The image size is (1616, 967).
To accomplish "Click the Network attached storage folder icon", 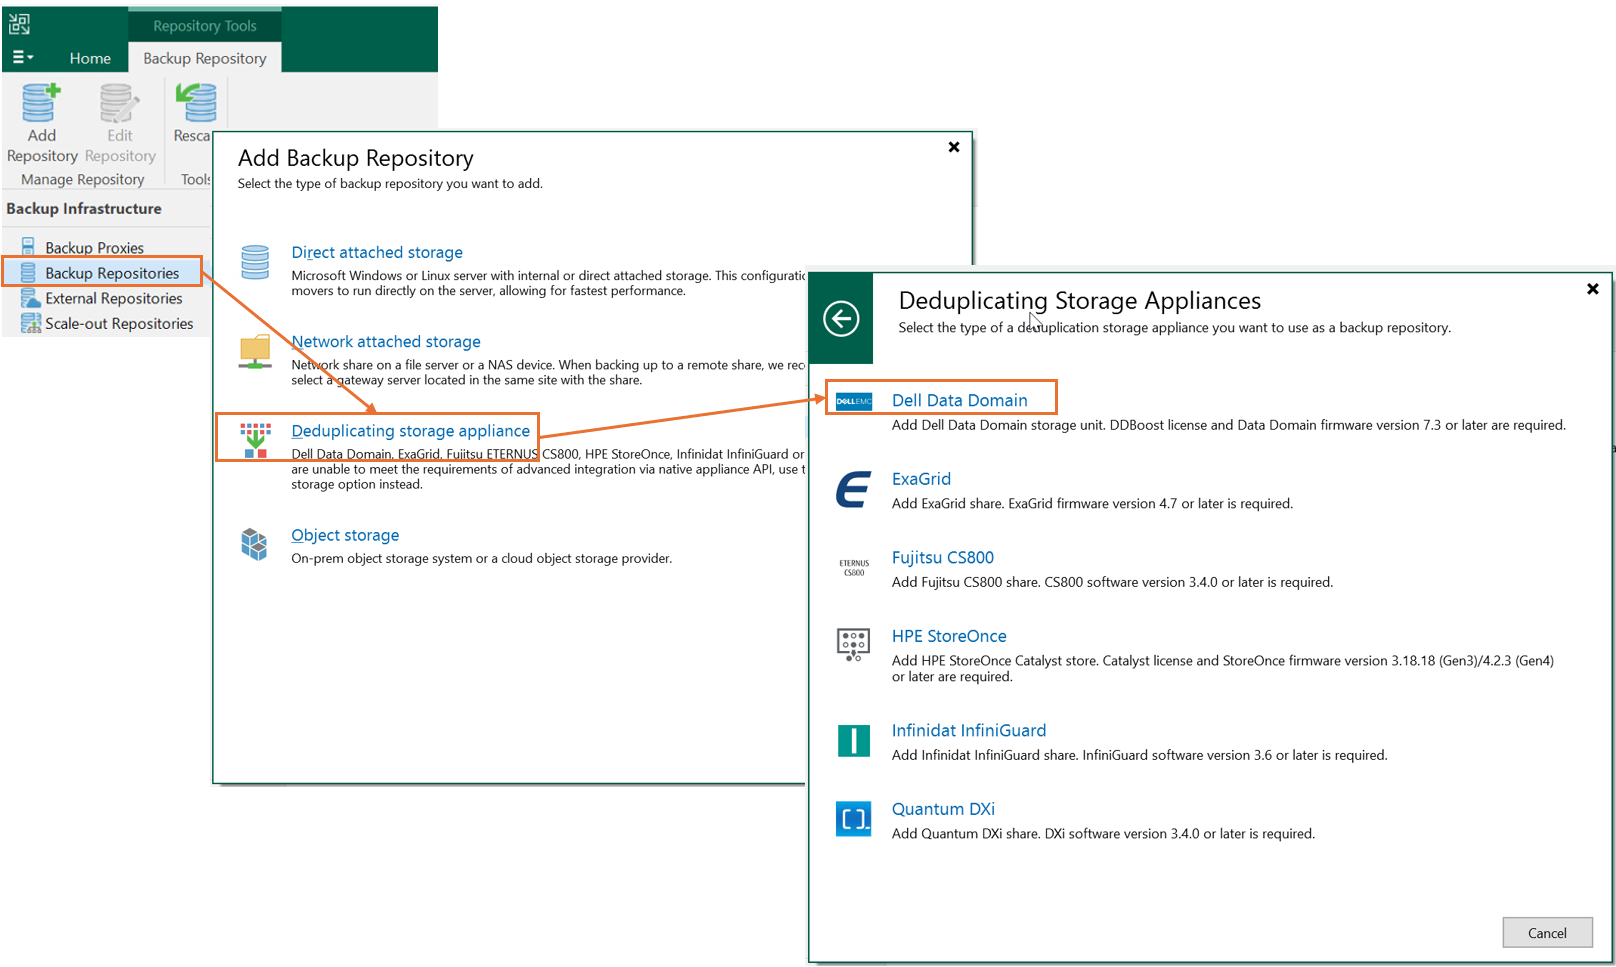I will pos(255,352).
